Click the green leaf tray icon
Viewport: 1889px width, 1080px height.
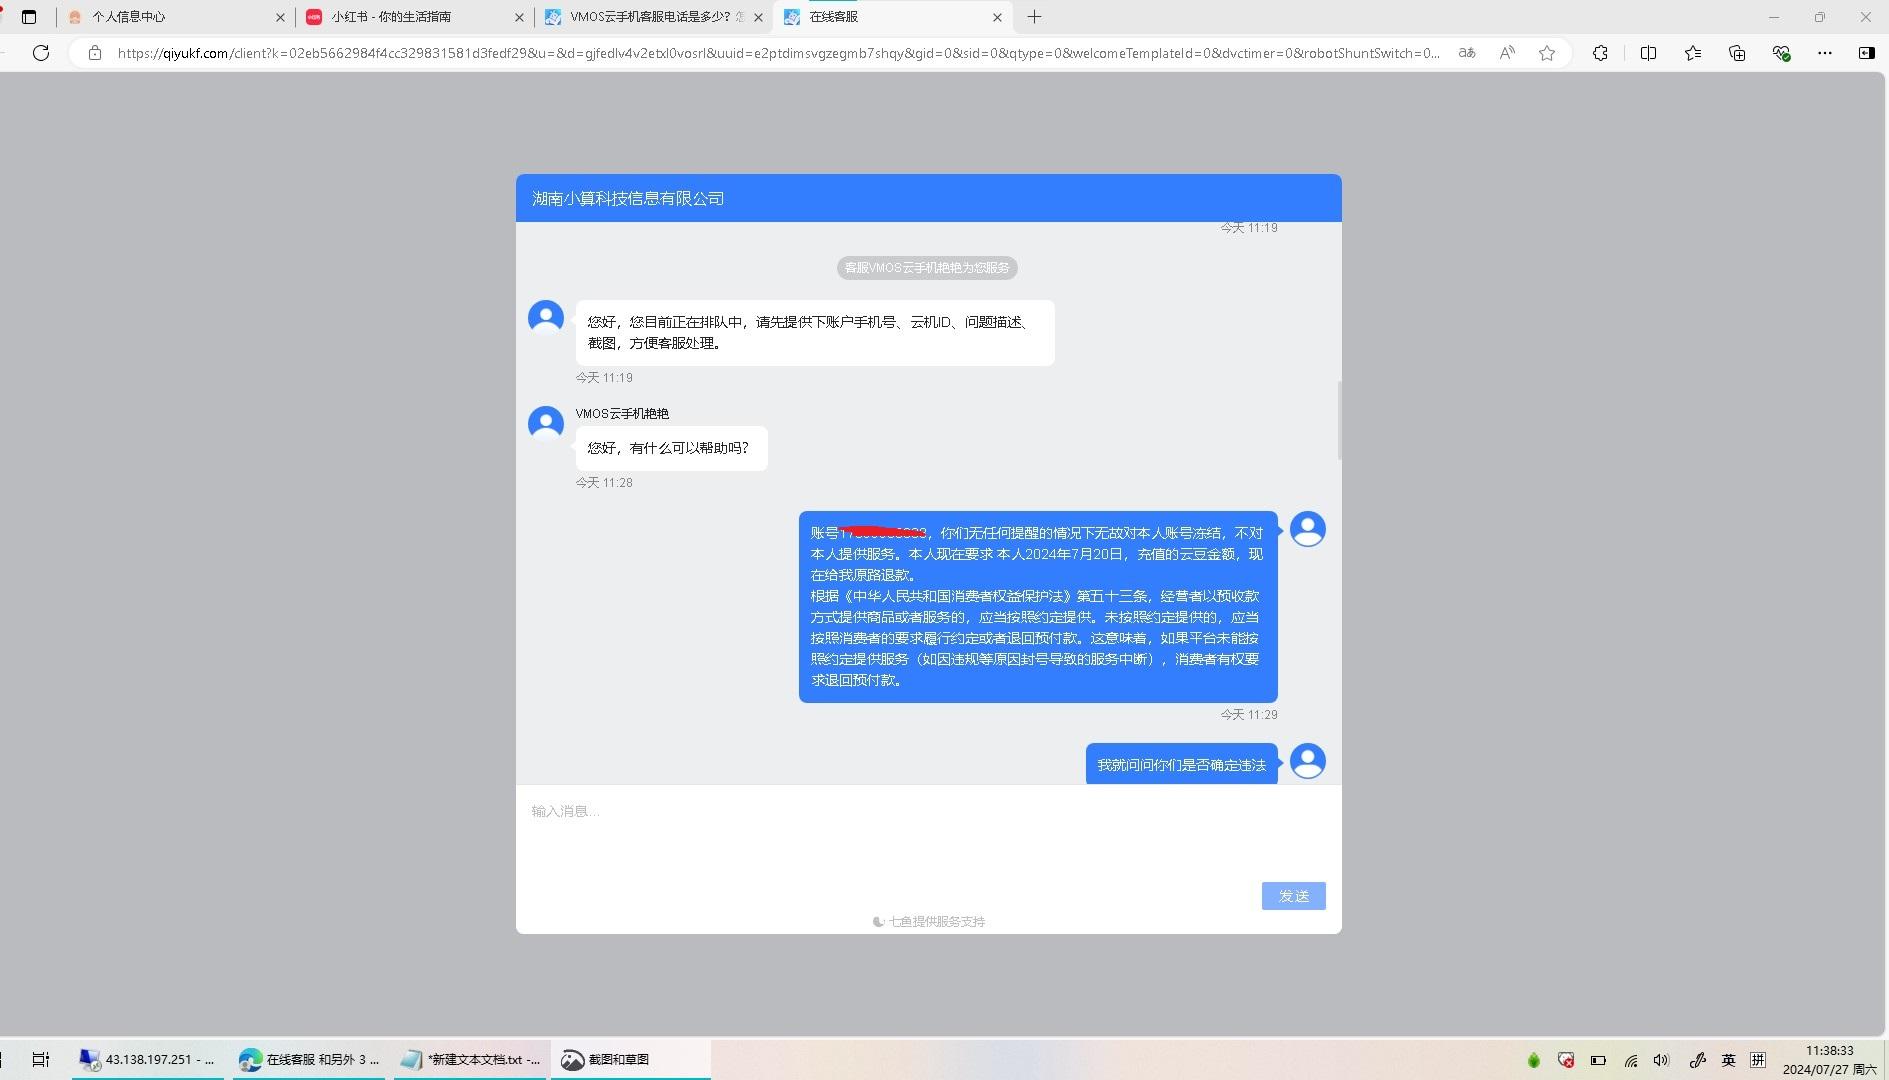(1534, 1060)
